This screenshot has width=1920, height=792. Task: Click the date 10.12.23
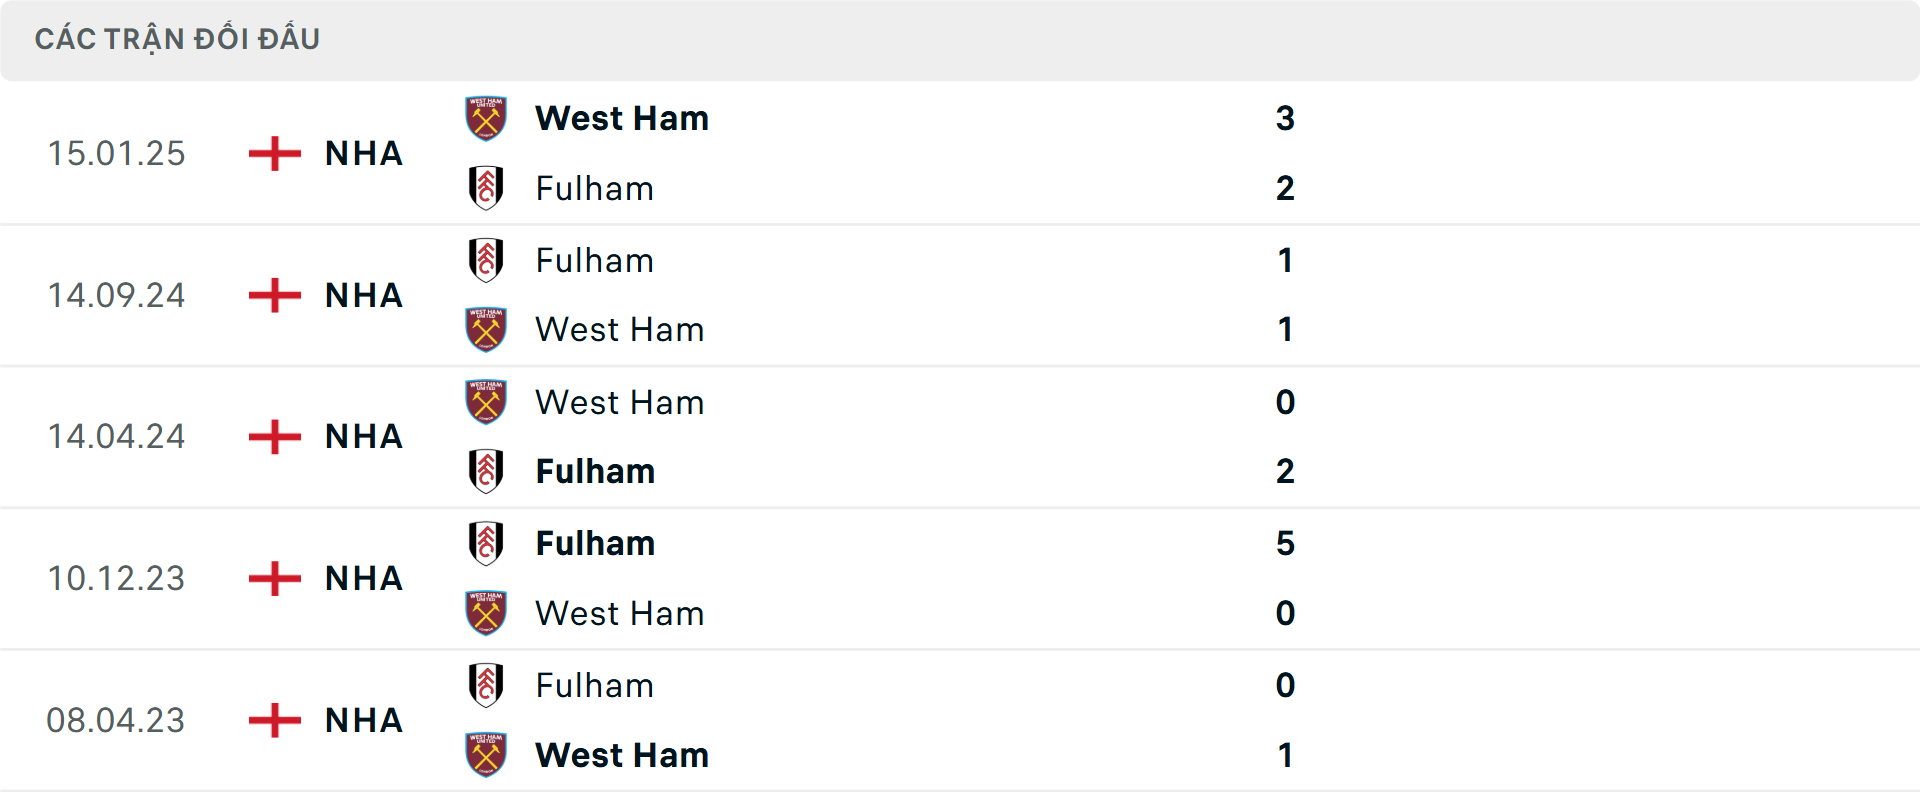coord(116,578)
